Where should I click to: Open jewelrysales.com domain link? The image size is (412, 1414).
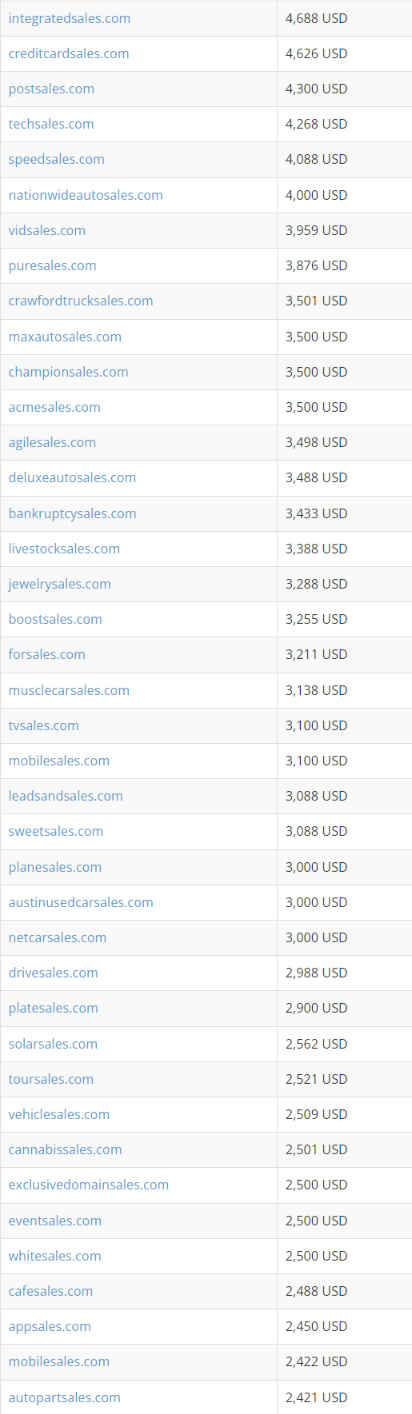(x=59, y=584)
